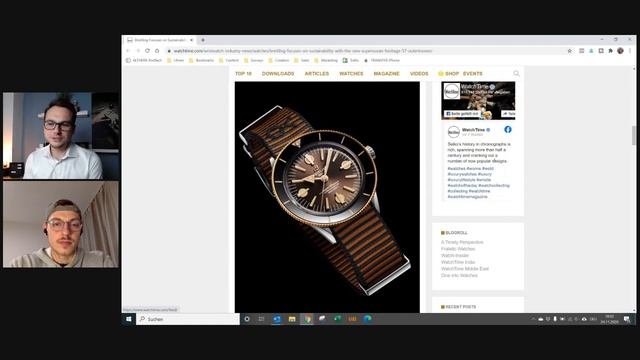Open the SHOP menu item
This screenshot has height=360, width=640.
tap(449, 73)
